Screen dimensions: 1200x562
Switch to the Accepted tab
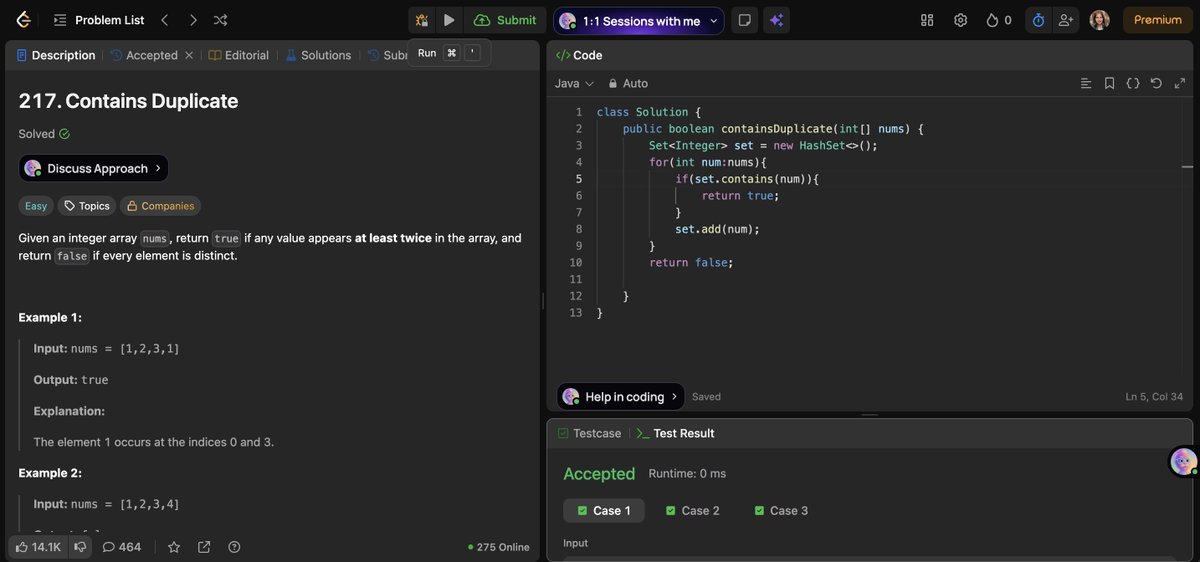coord(144,55)
